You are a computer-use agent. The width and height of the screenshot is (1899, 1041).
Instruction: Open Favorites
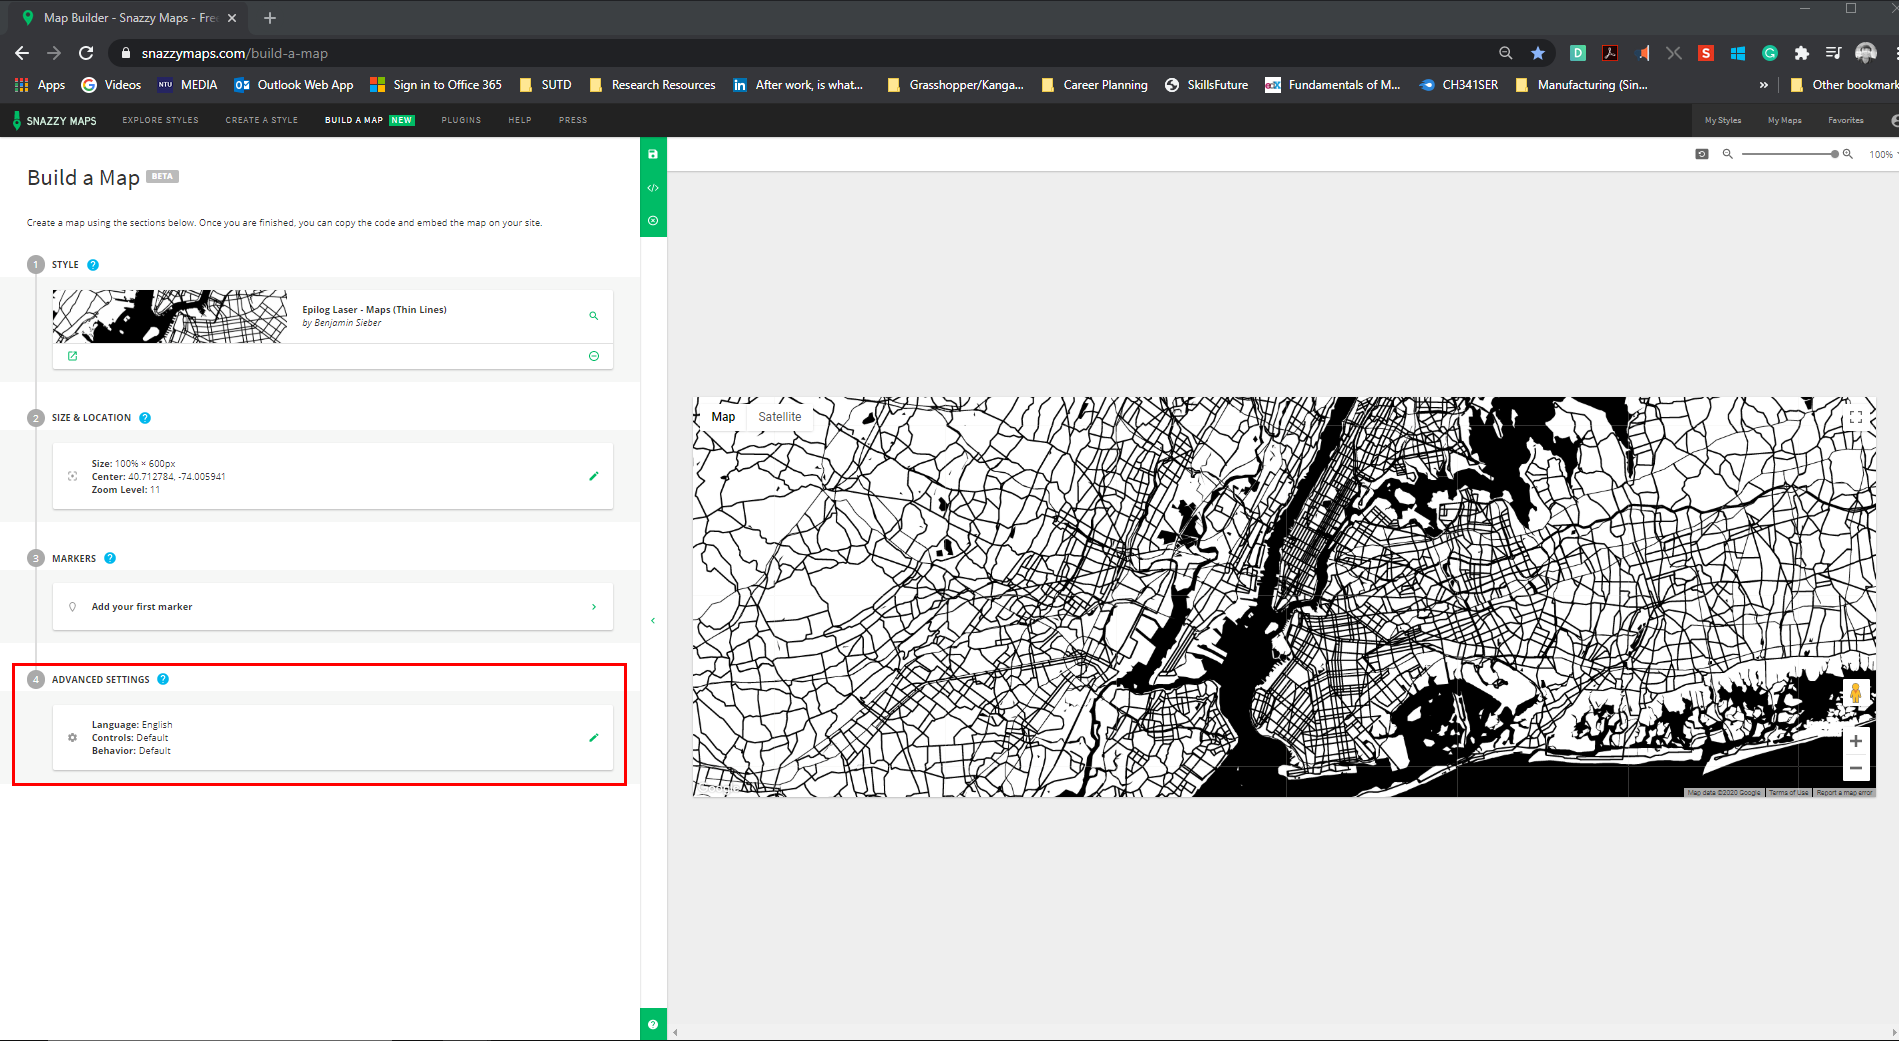(x=1846, y=120)
